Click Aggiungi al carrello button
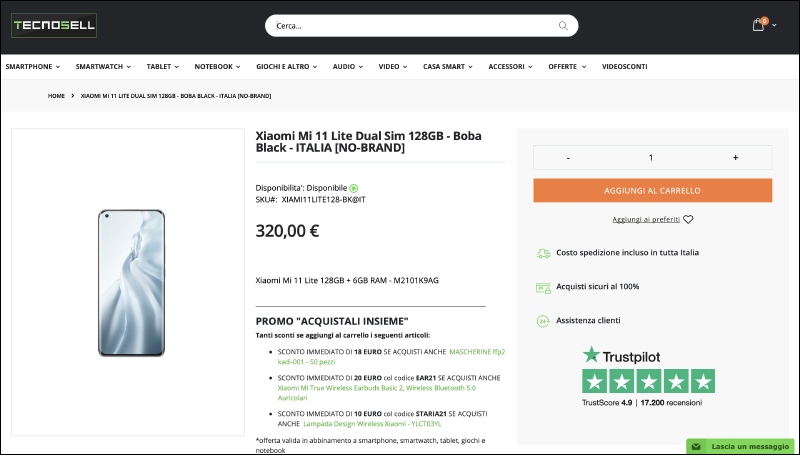Screen dimensions: 800x455 (653, 190)
